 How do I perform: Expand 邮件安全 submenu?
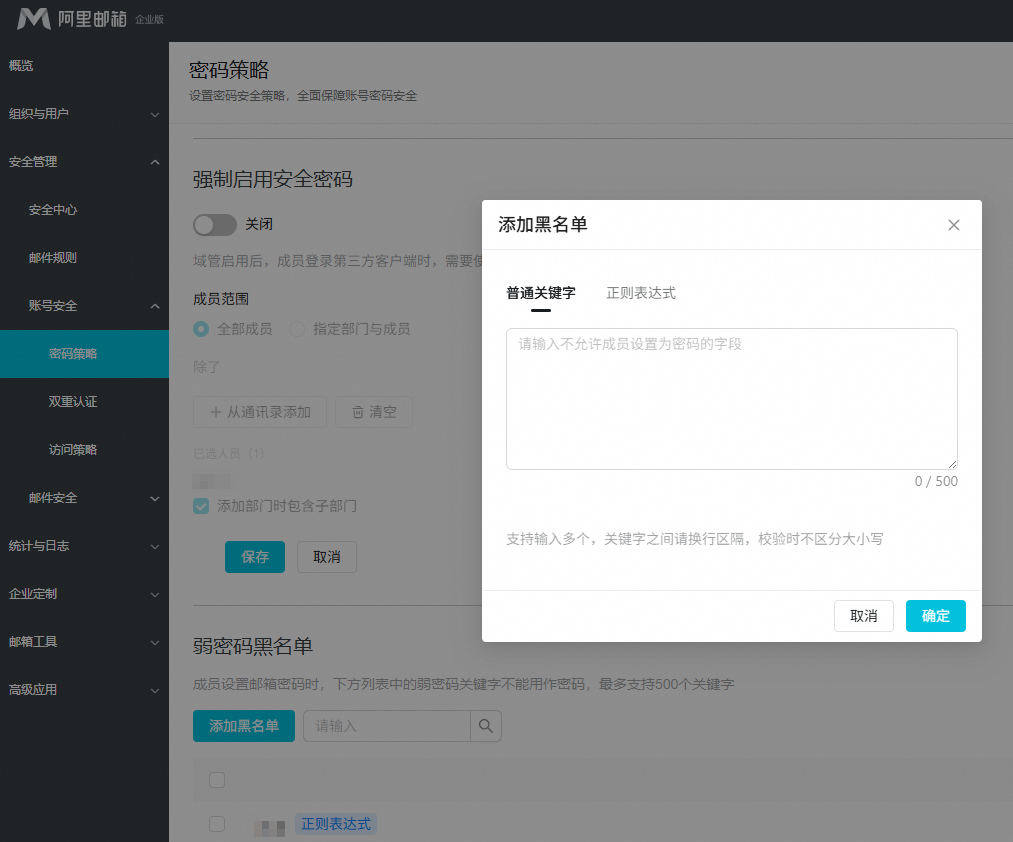pyautogui.click(x=84, y=498)
